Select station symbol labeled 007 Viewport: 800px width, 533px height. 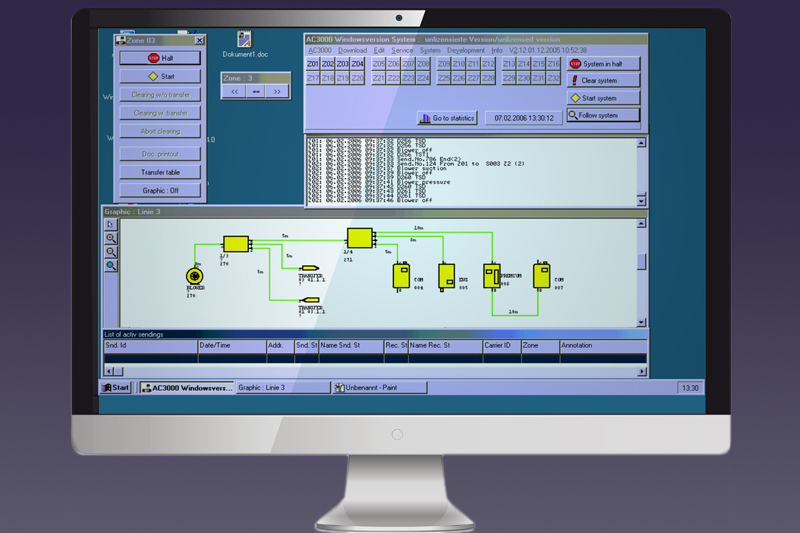541,275
